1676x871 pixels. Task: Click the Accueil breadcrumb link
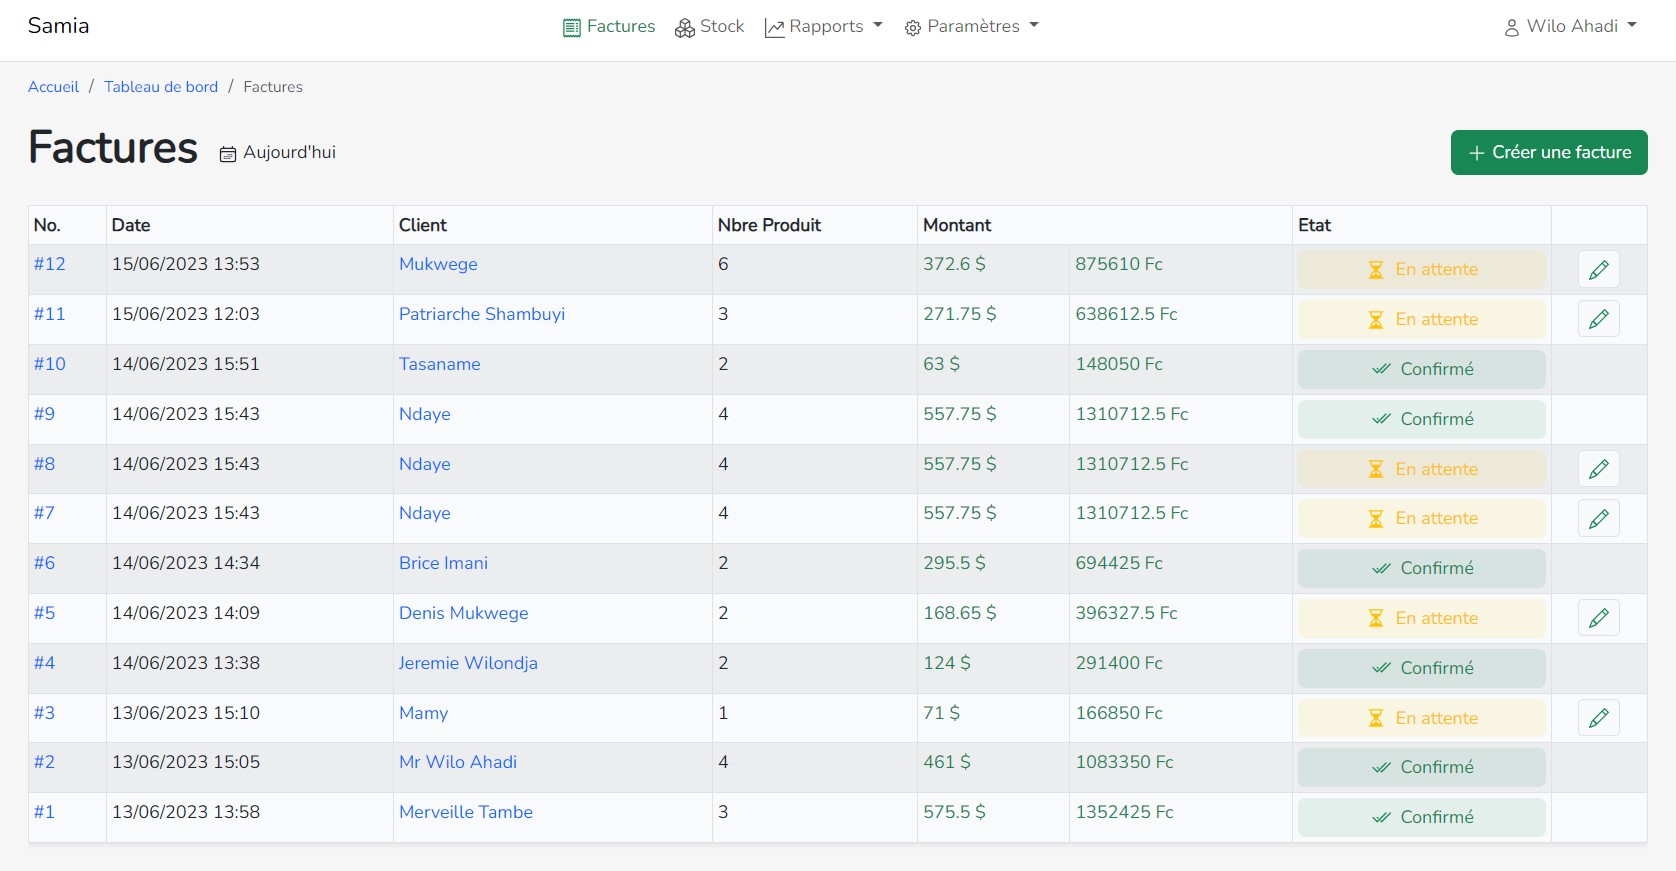coord(53,87)
